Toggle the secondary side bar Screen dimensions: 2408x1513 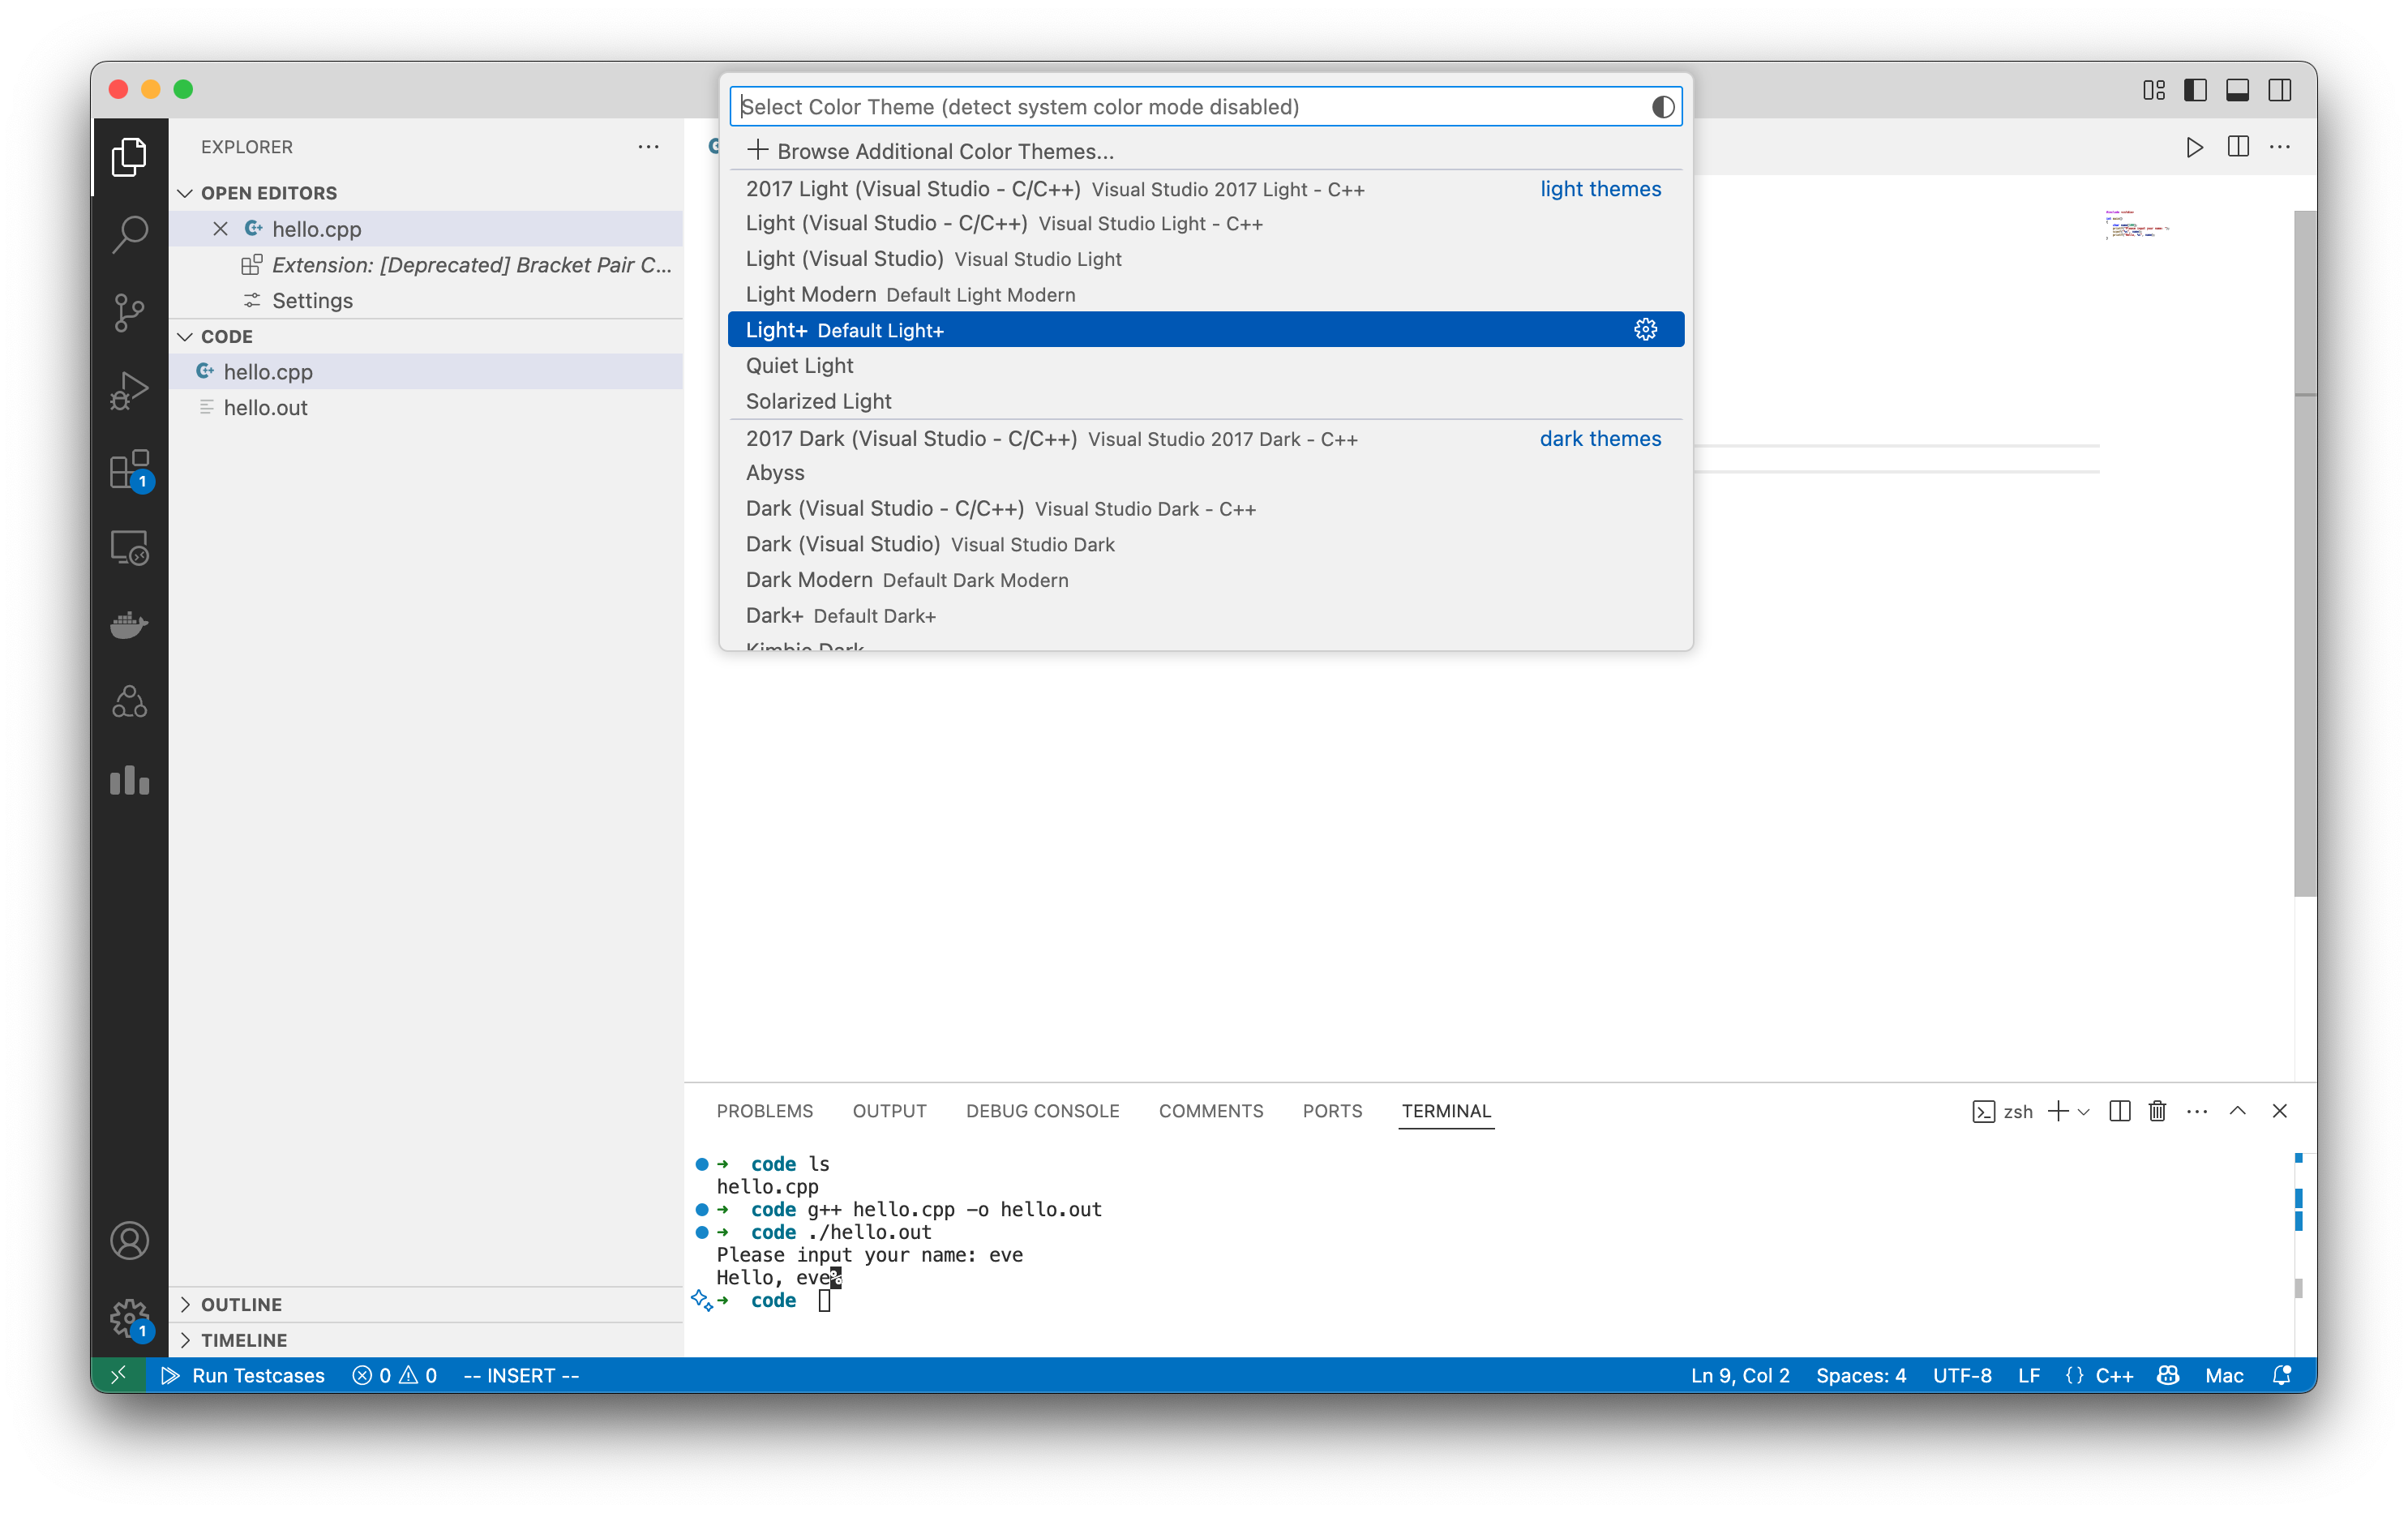point(2281,89)
